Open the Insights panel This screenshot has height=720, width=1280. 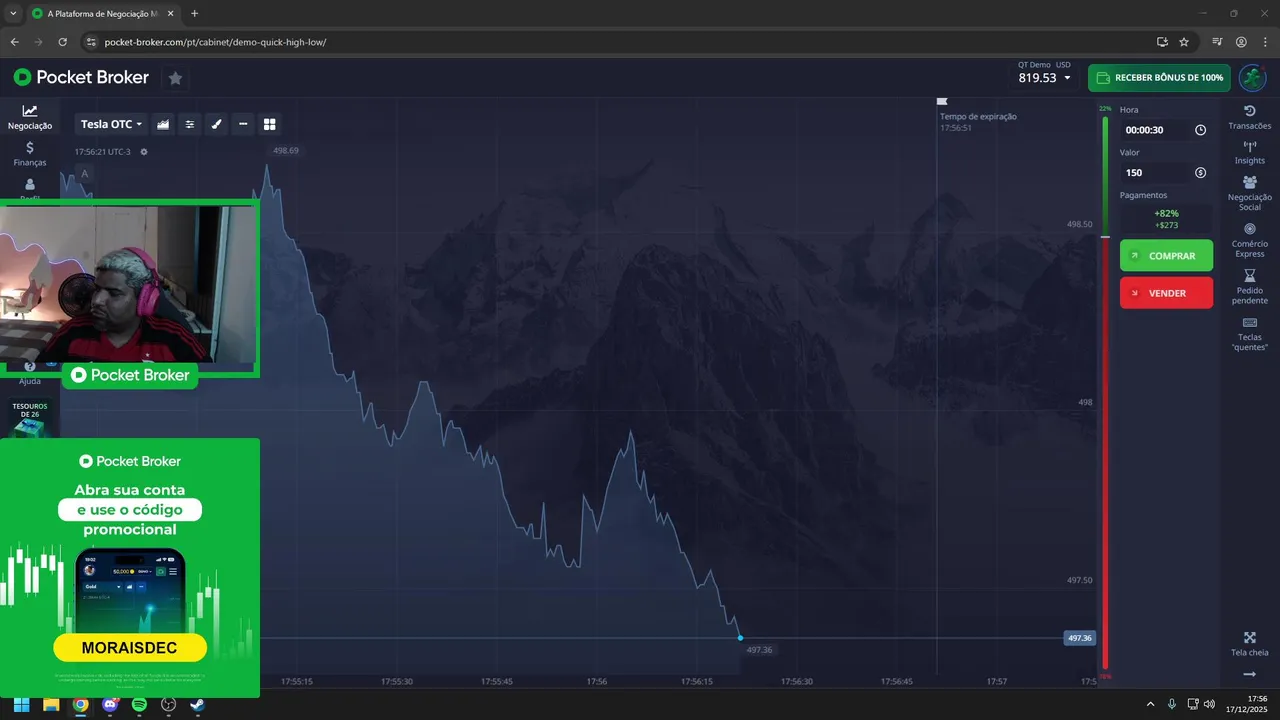[1249, 153]
